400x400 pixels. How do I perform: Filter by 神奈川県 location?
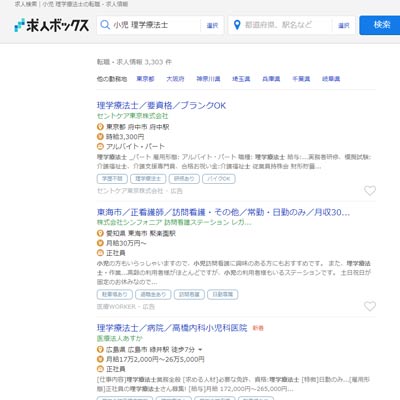208,79
